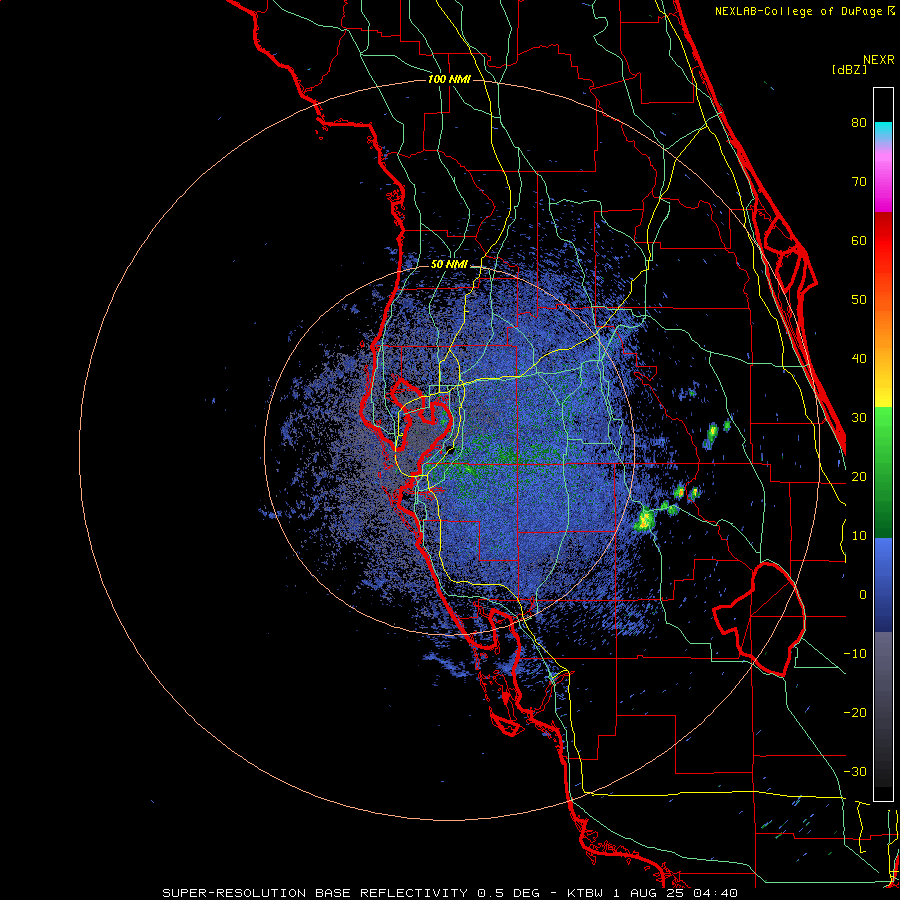Image resolution: width=900 pixels, height=900 pixels.
Task: Pick the cyan segment of the color bar
Action: point(883,131)
